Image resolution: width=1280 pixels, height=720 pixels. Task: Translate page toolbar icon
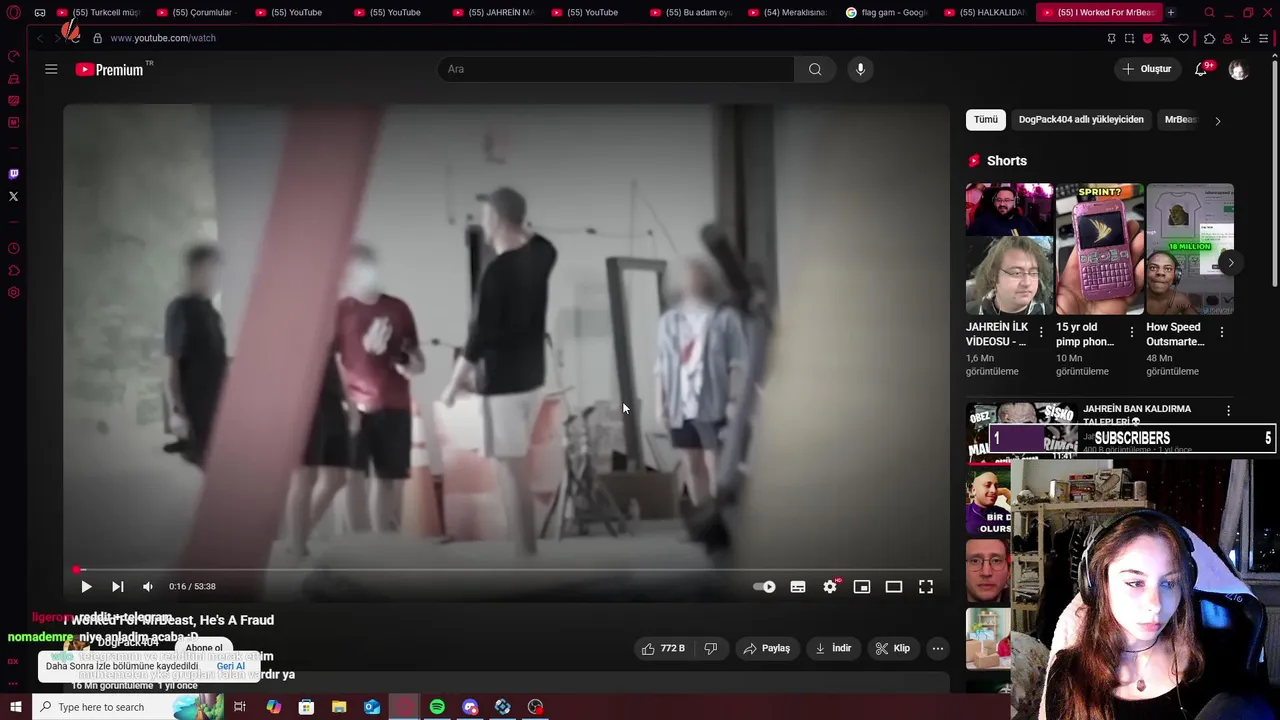[x=1165, y=38]
